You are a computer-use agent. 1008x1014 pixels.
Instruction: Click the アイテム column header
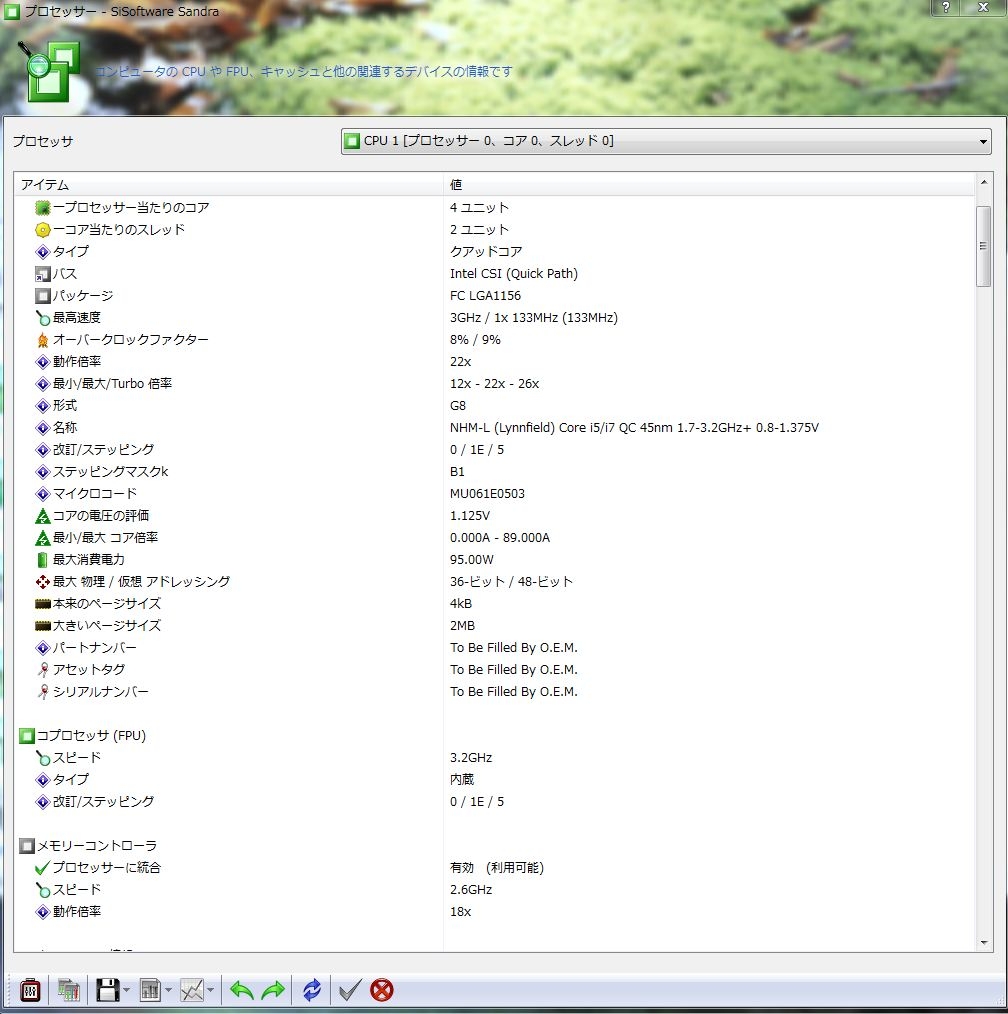[x=229, y=184]
